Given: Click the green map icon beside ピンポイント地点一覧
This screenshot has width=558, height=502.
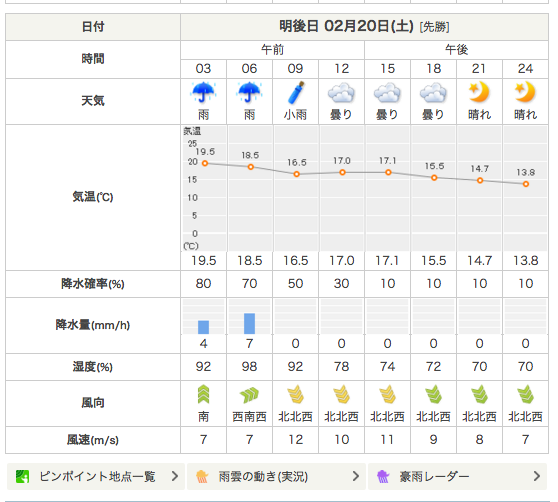Looking at the screenshot, I should point(22,476).
